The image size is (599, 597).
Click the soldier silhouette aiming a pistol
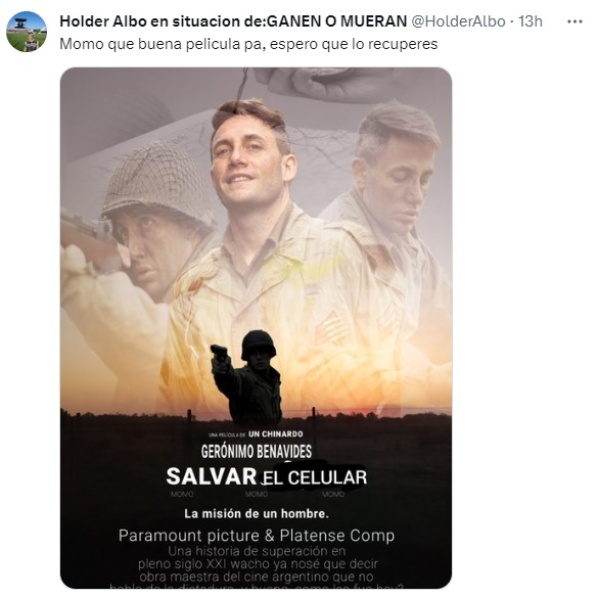[247, 375]
